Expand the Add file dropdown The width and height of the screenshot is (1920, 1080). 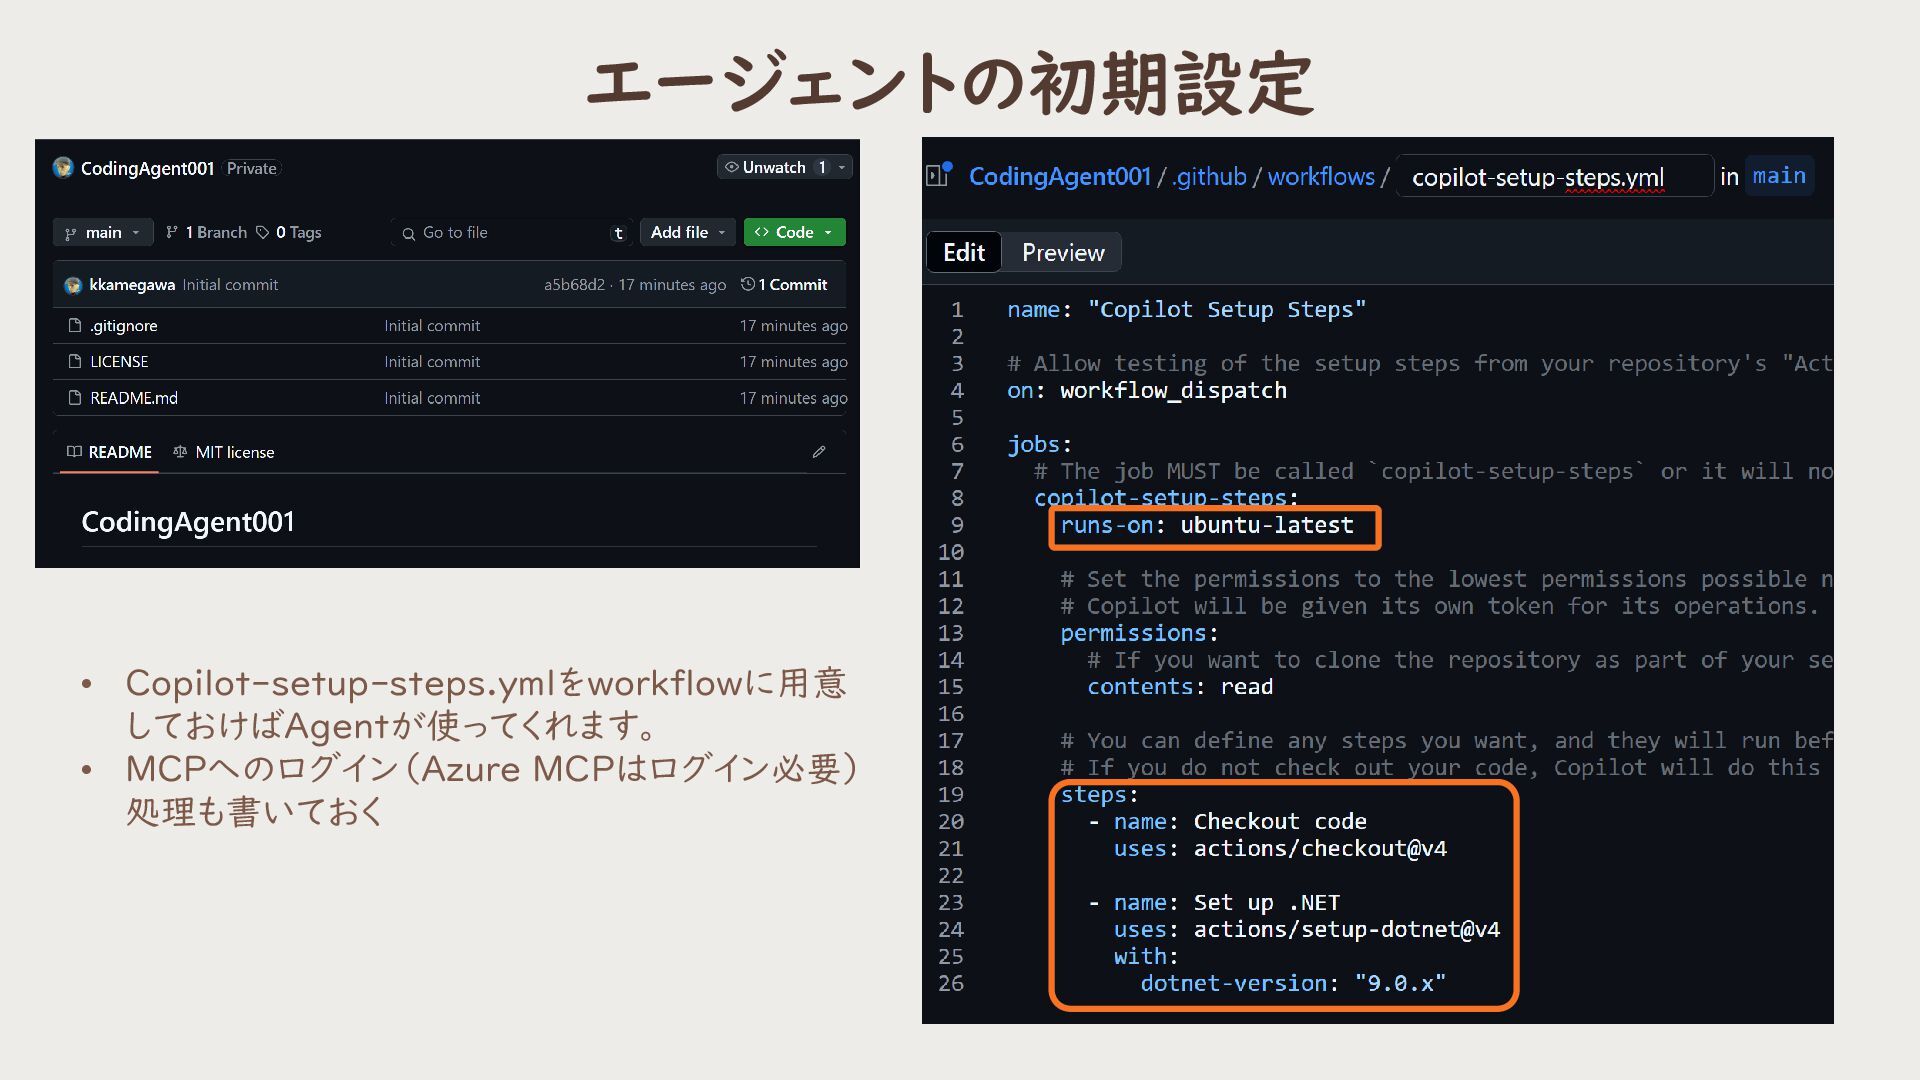click(688, 232)
